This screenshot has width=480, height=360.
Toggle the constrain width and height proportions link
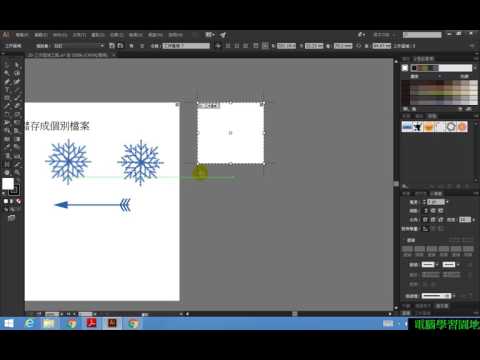tap(359, 46)
